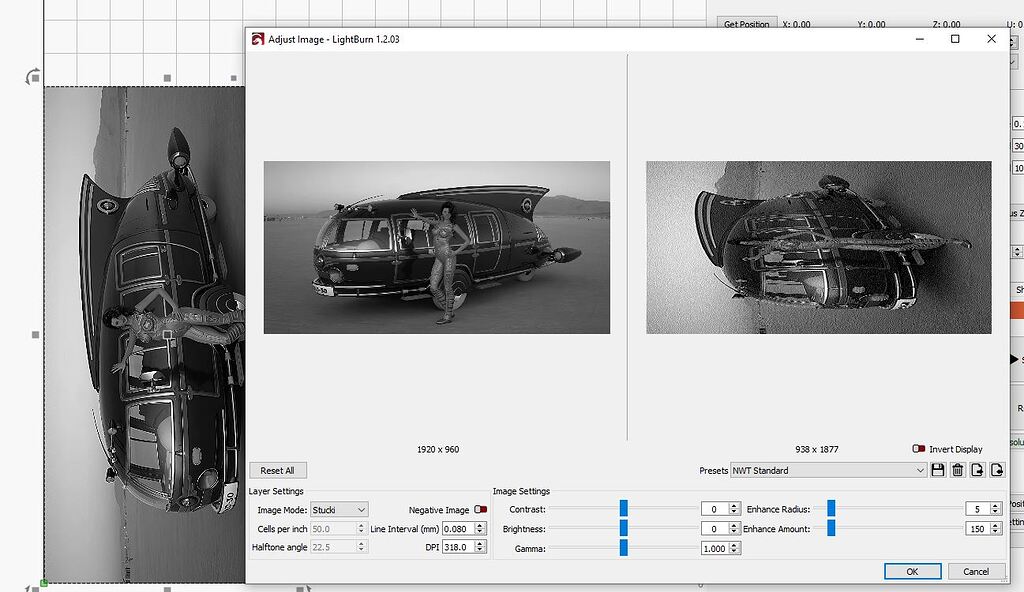Viewport: 1024px width, 592px height.
Task: Click Get Position button in main window
Action: coord(746,24)
